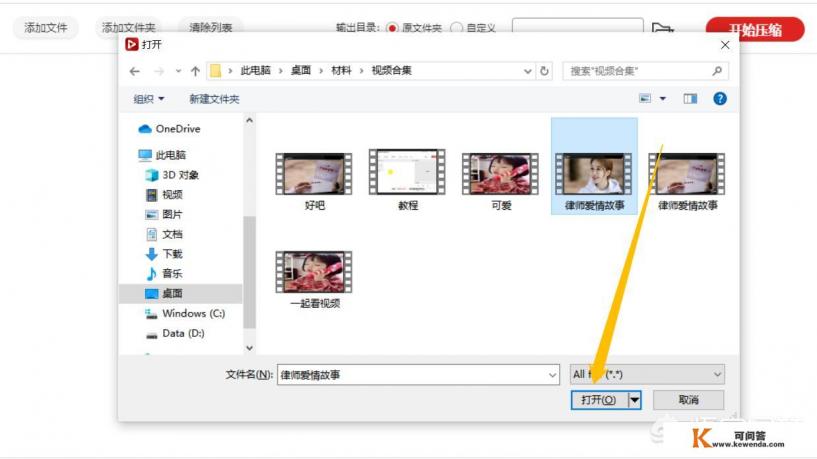Image resolution: width=817 pixels, height=459 pixels.
Task: Click the search magnifier icon
Action: [717, 70]
